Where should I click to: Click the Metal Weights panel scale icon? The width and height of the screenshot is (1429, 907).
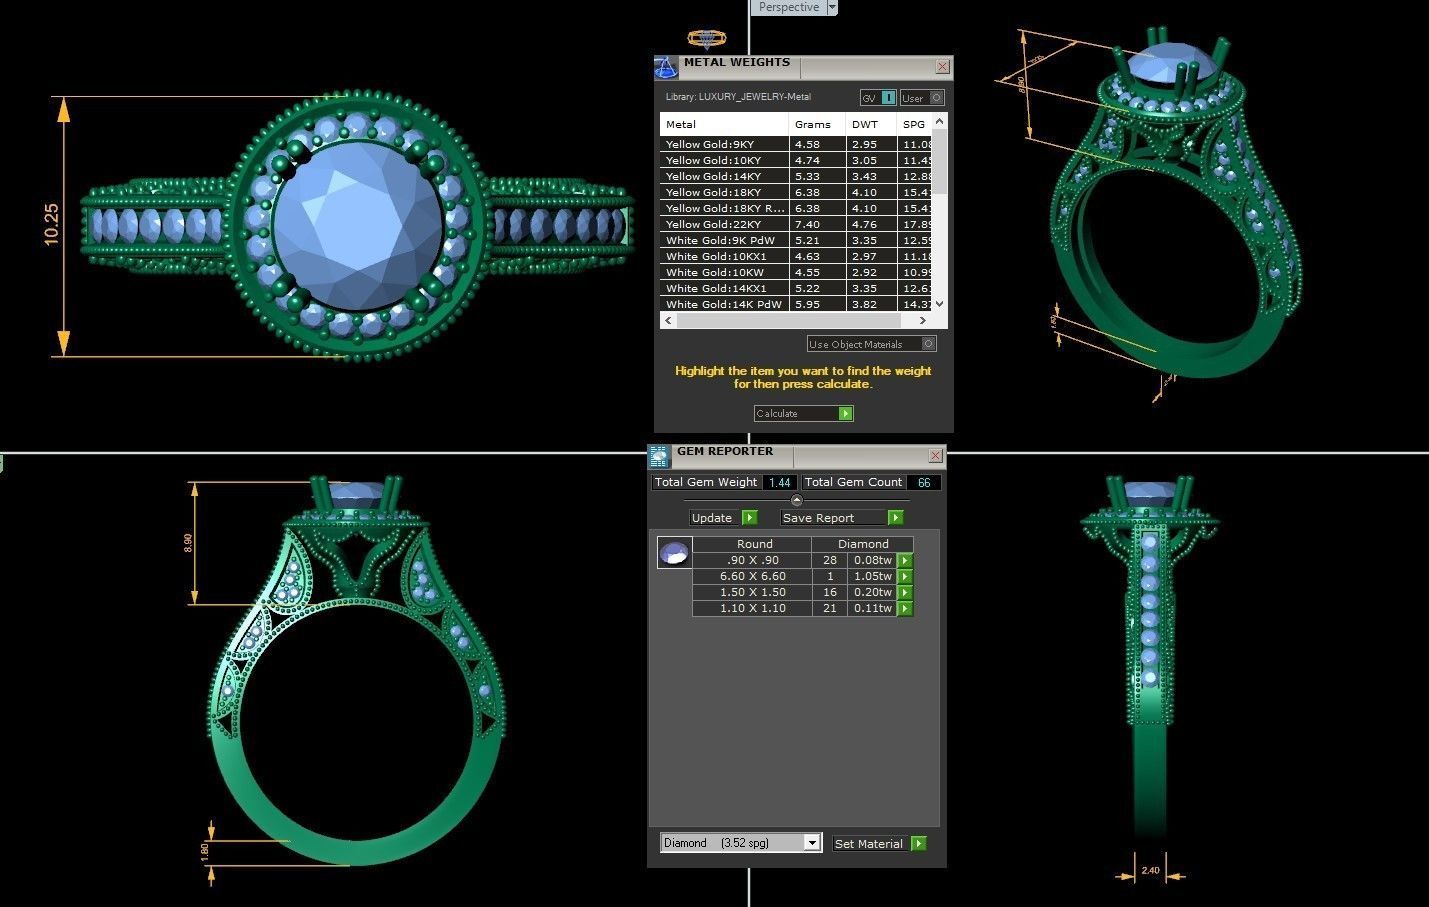666,68
